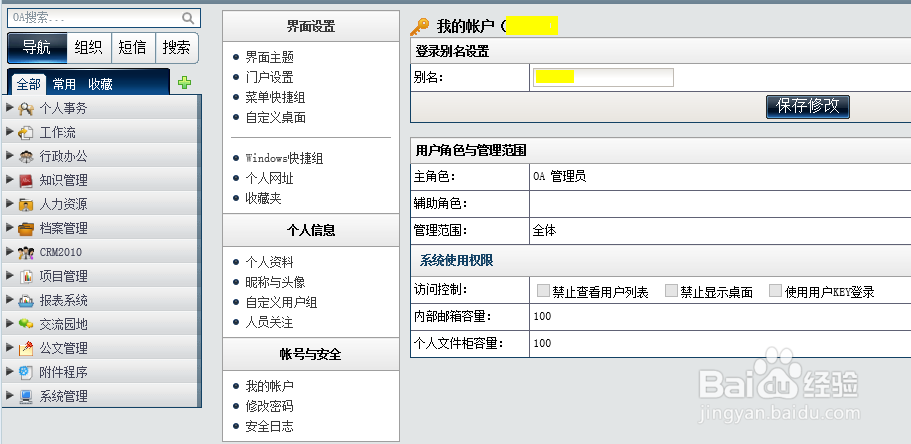
Task: Open 界面主题 settings link
Action: pos(270,57)
